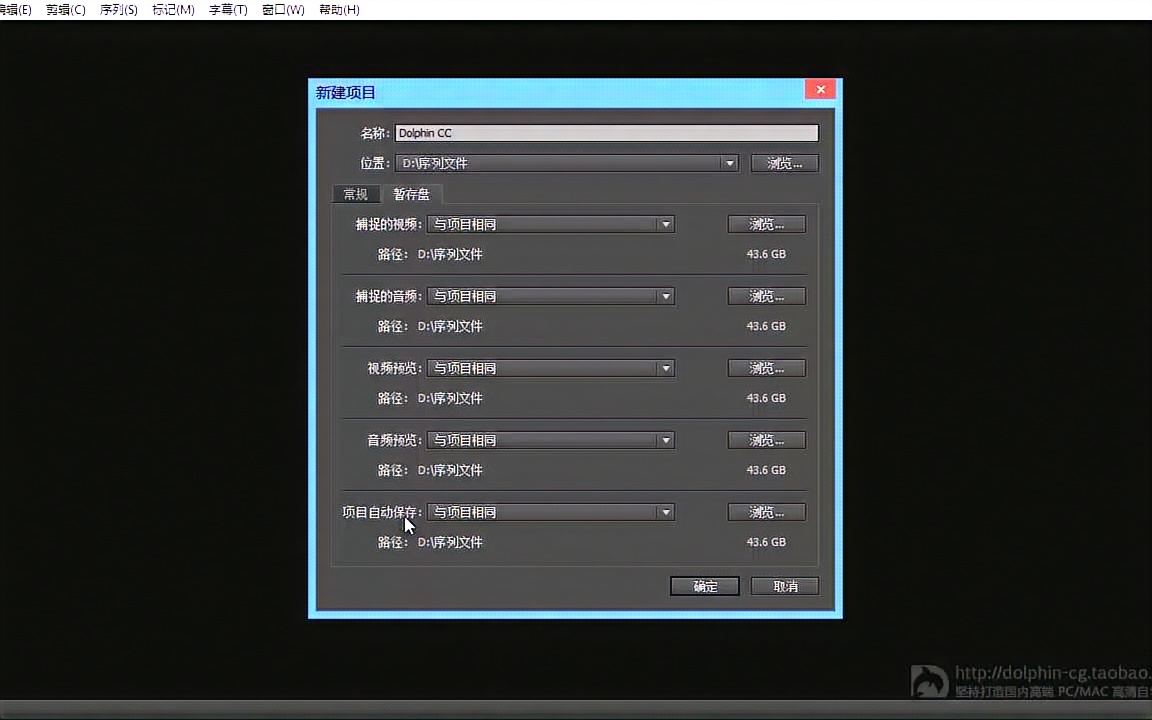This screenshot has height=720, width=1152.
Task: Browse for audio previews folder
Action: click(x=766, y=440)
